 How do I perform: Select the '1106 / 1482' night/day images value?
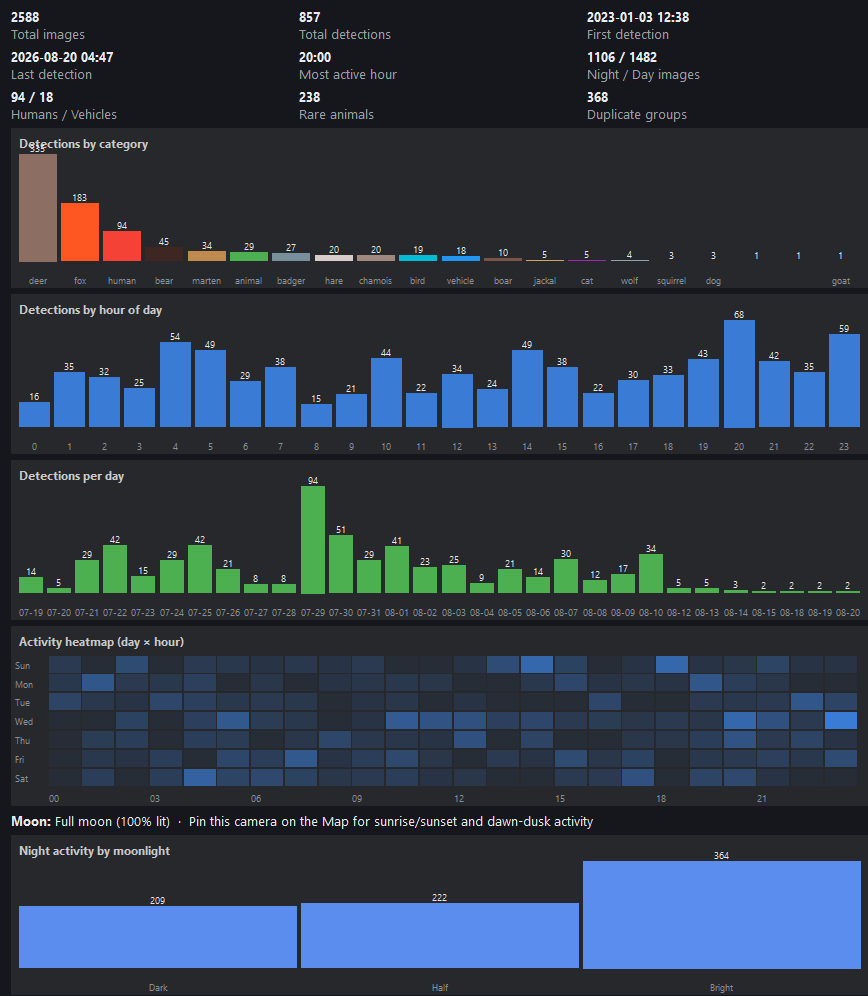coord(622,57)
